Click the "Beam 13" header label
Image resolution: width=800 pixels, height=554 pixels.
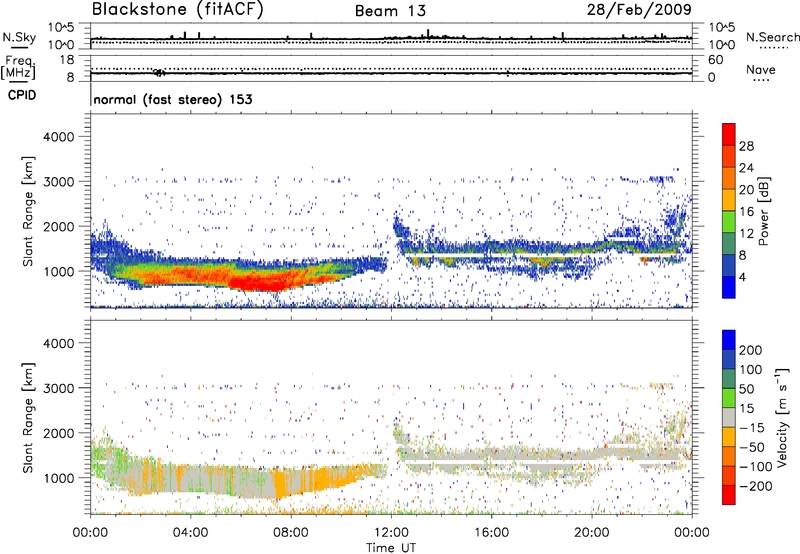(x=390, y=11)
